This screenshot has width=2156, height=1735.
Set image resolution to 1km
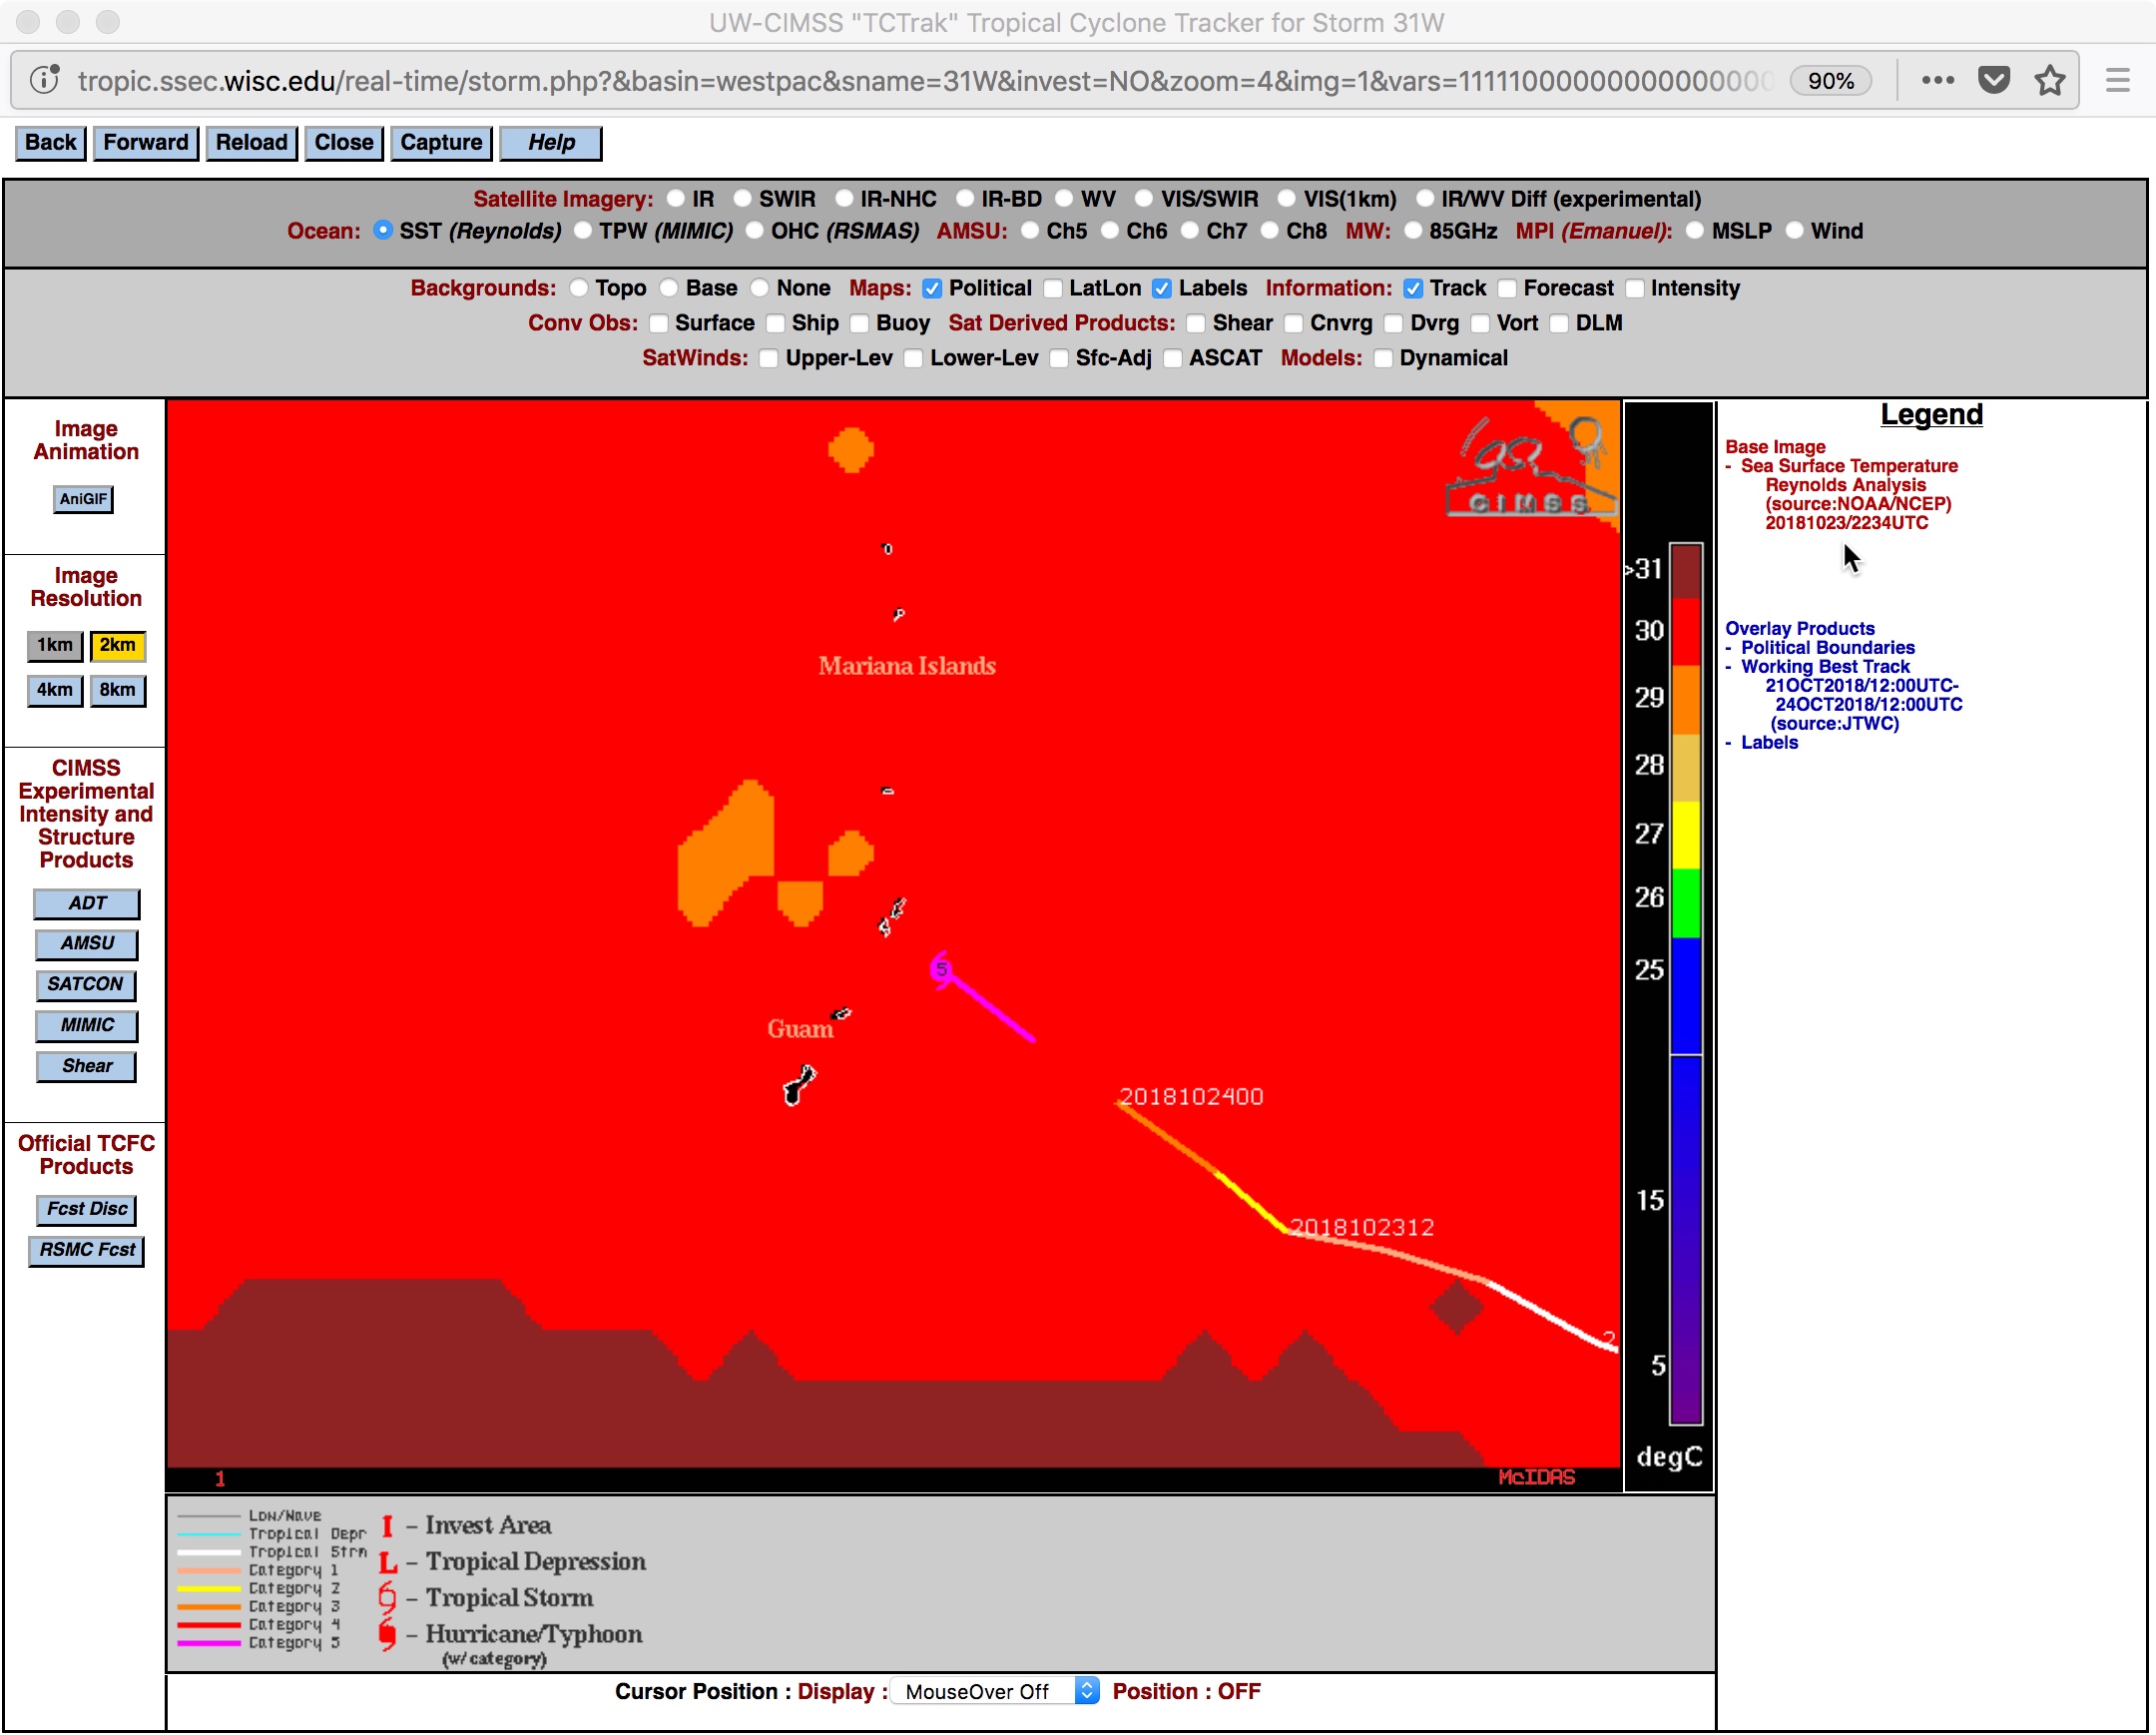pos(54,646)
